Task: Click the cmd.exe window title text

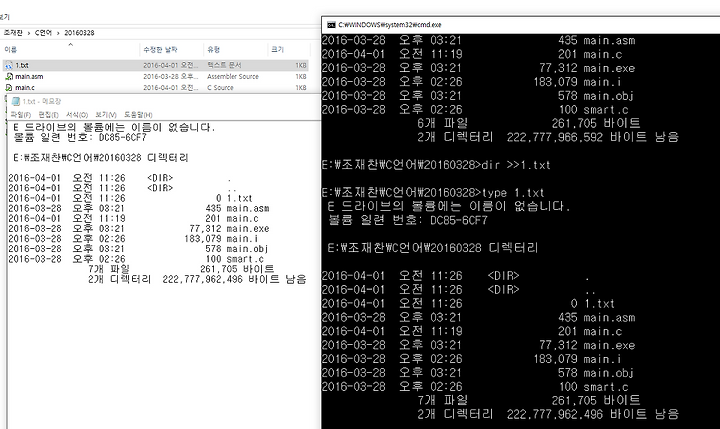Action: (390, 25)
